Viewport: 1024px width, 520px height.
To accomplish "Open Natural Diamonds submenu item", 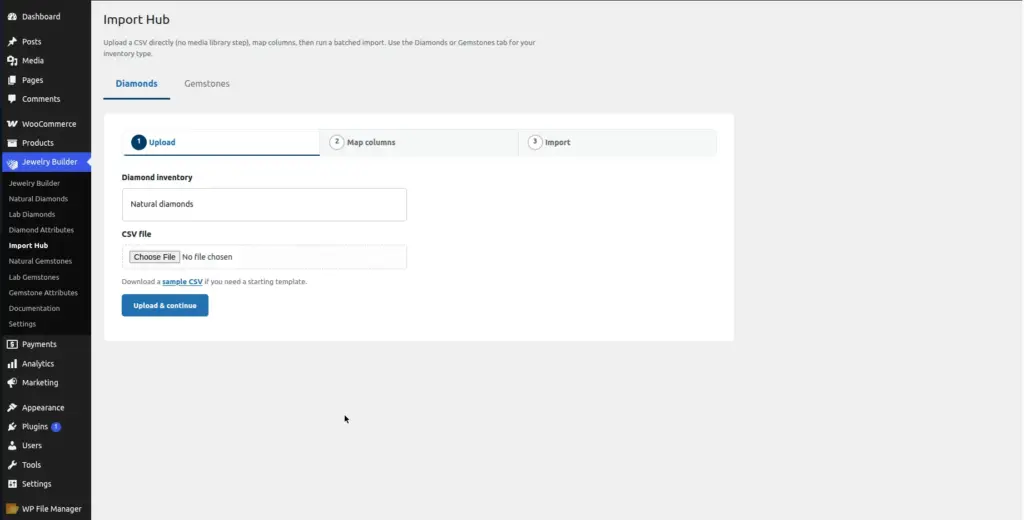I will click(38, 199).
